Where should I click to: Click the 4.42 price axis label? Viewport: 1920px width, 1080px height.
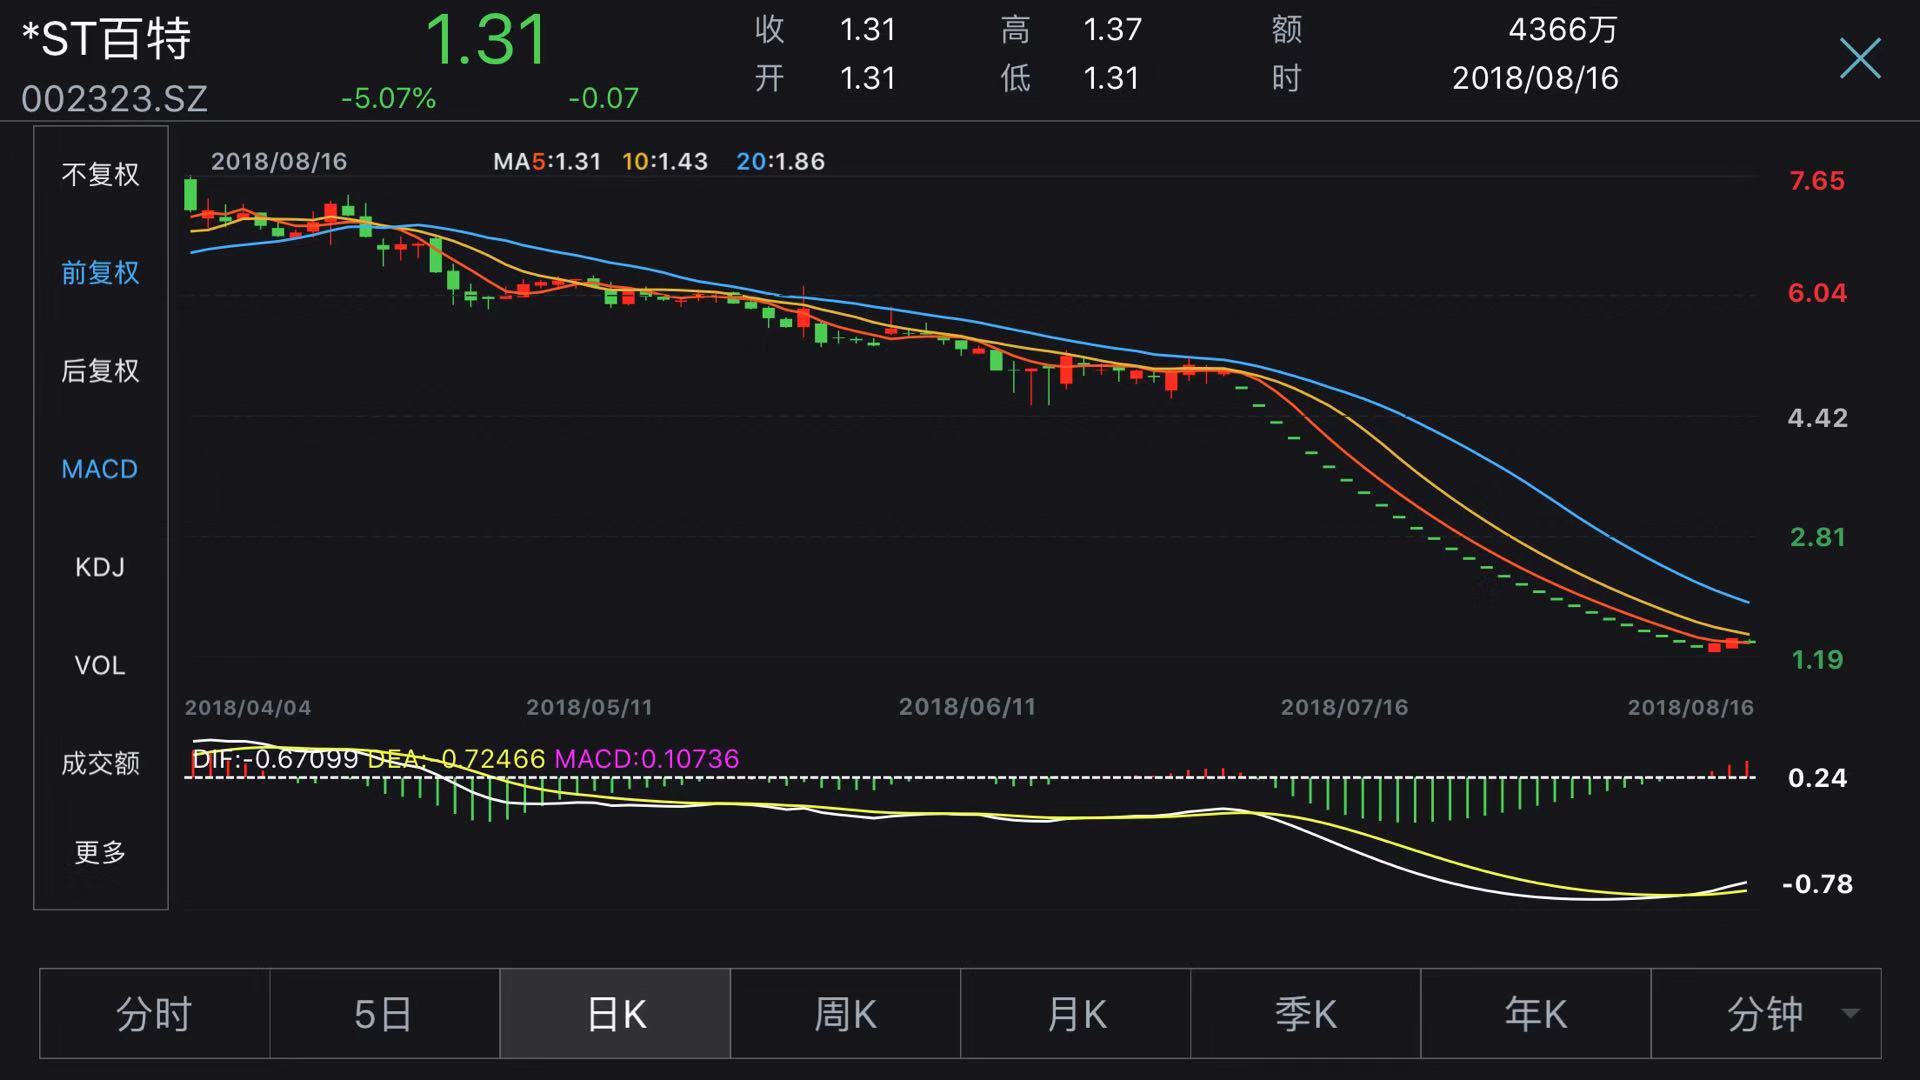pyautogui.click(x=1817, y=418)
